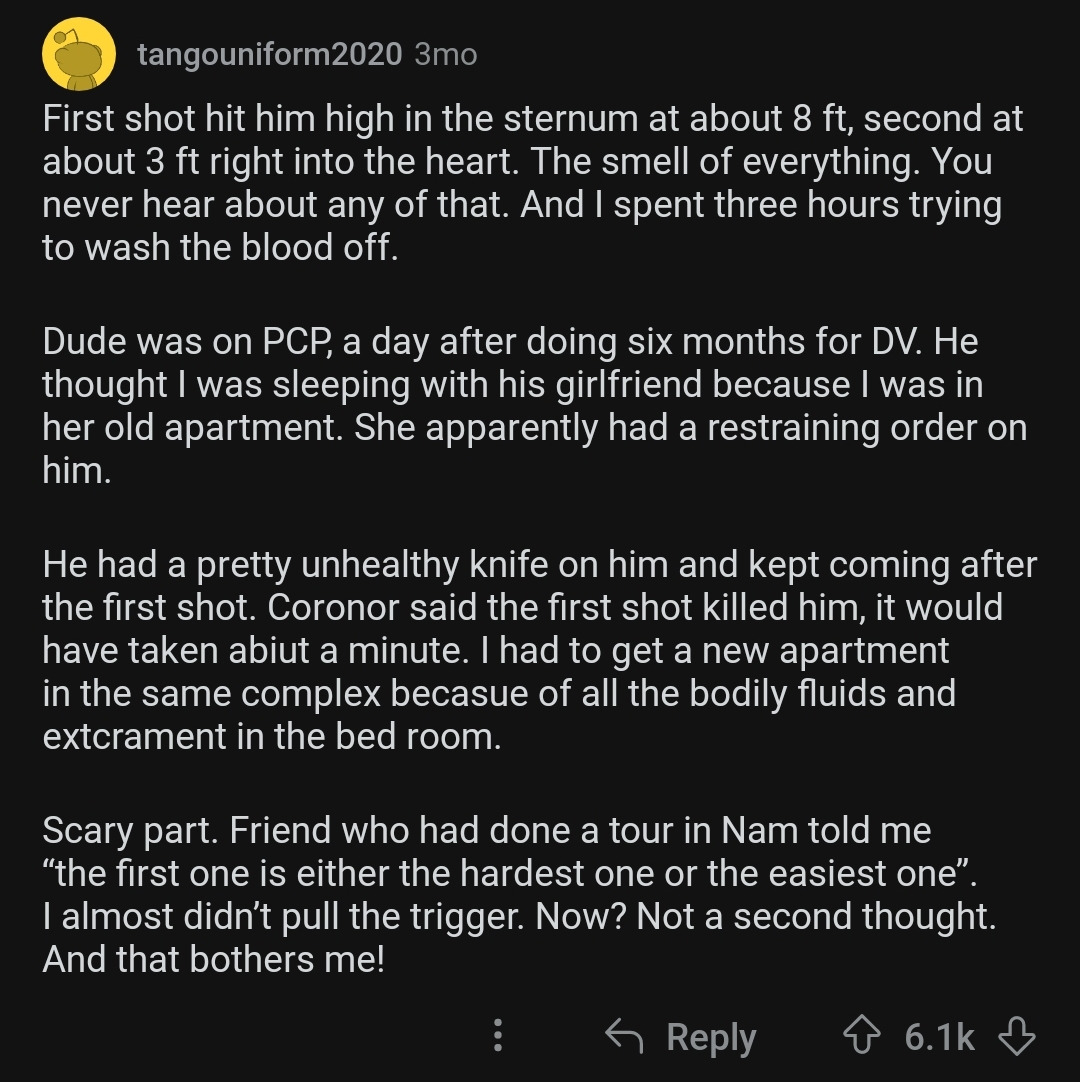Click the 6.1k vote count
This screenshot has height=1082, width=1080.
coord(939,1036)
